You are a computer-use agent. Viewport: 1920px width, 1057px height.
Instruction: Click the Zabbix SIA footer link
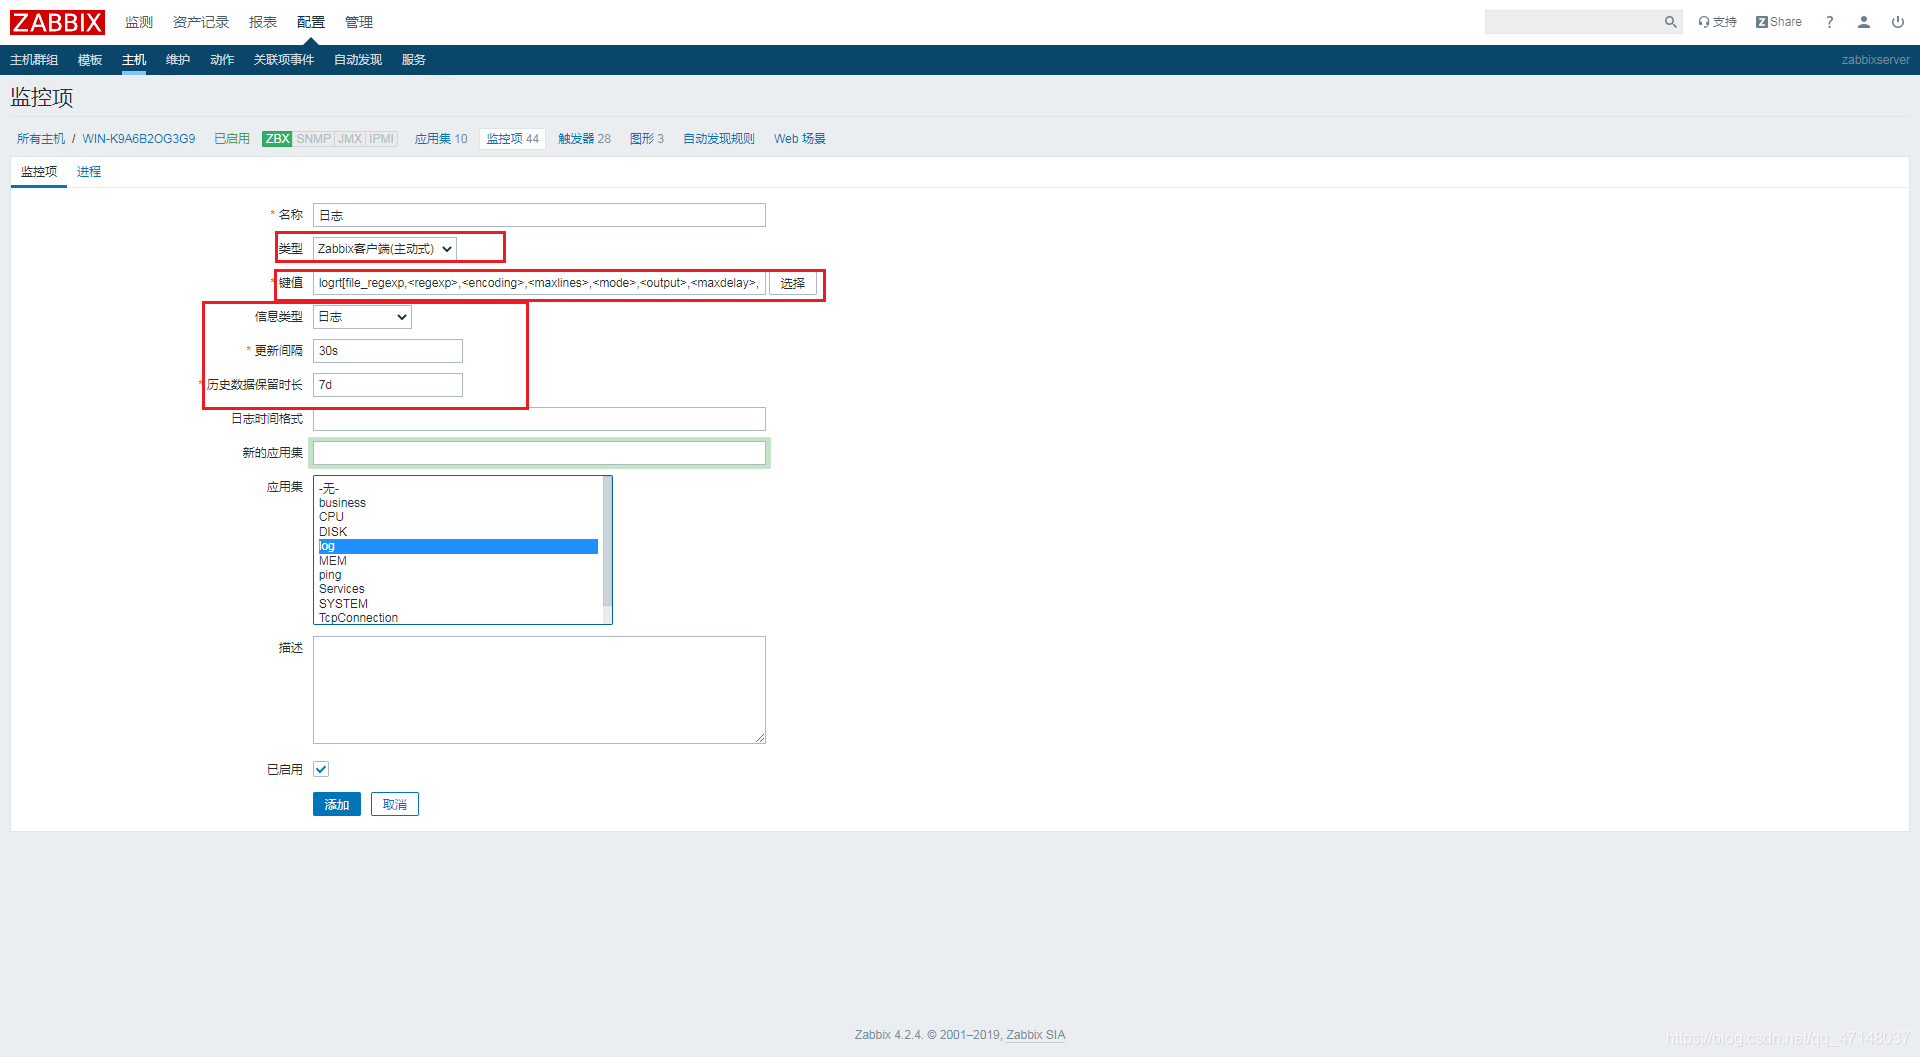point(1036,1035)
